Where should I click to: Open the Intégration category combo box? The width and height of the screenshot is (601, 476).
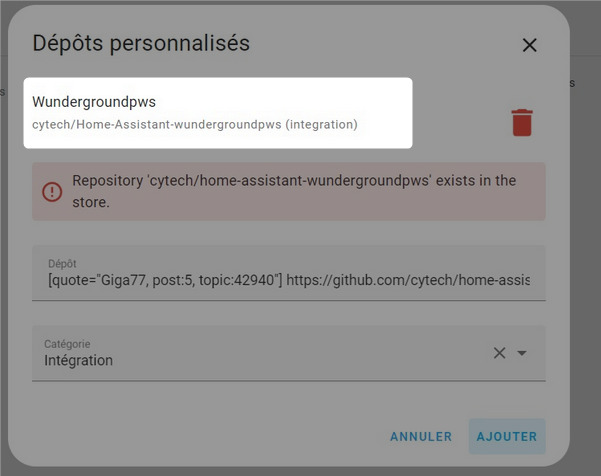pyautogui.click(x=260, y=354)
